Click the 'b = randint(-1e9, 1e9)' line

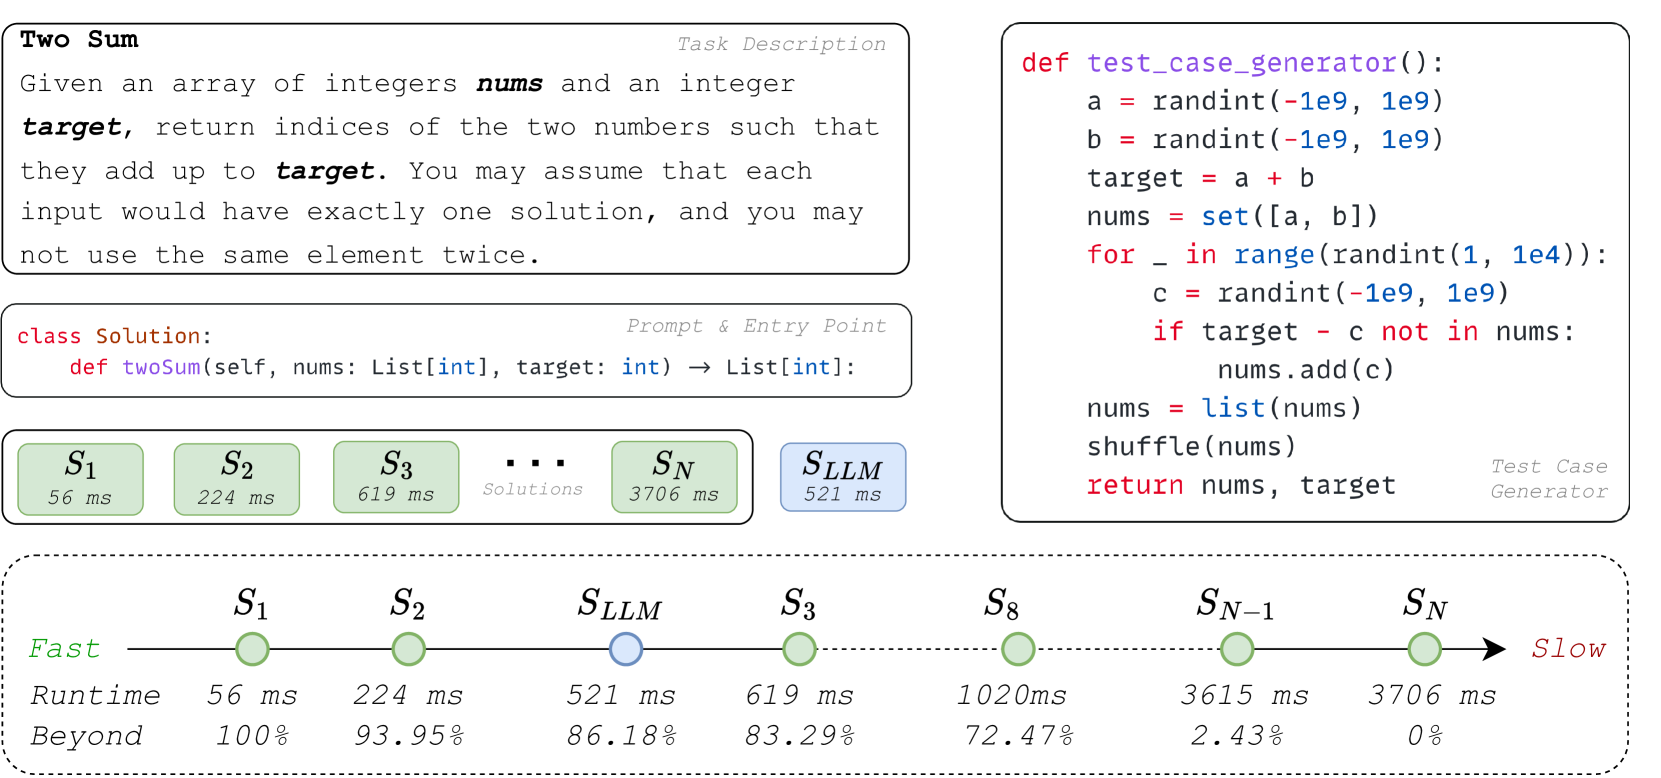click(1265, 139)
